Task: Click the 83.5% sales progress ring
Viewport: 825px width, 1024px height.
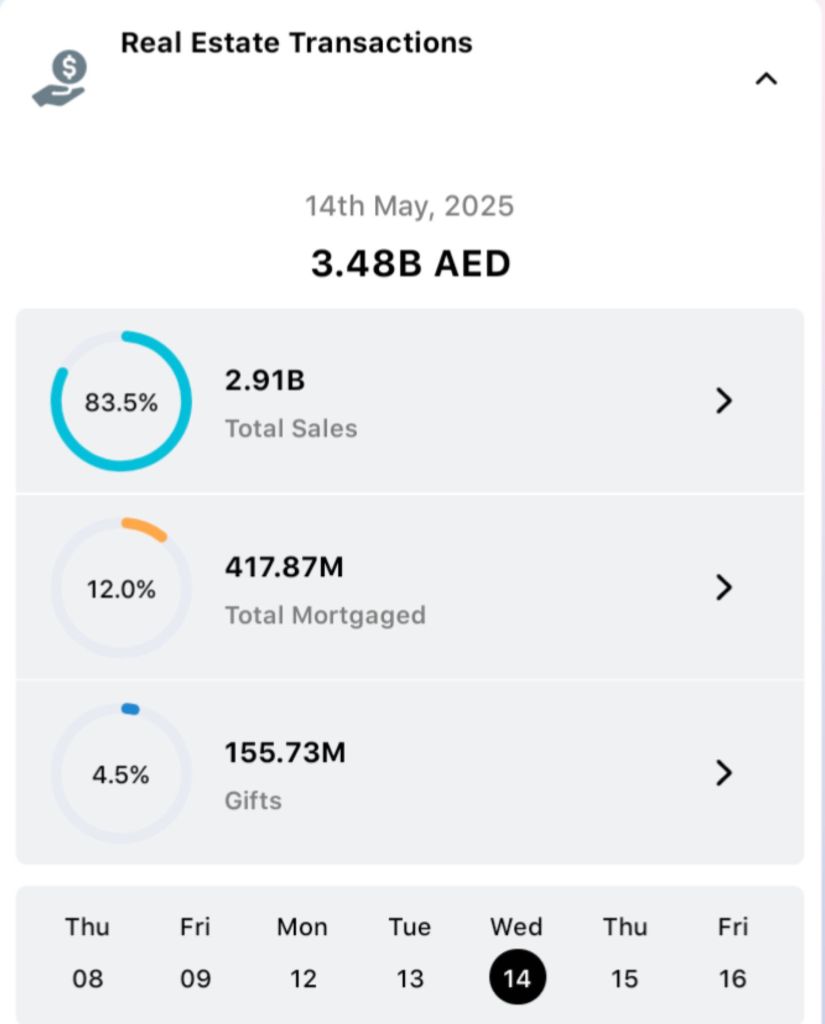Action: 121,402
